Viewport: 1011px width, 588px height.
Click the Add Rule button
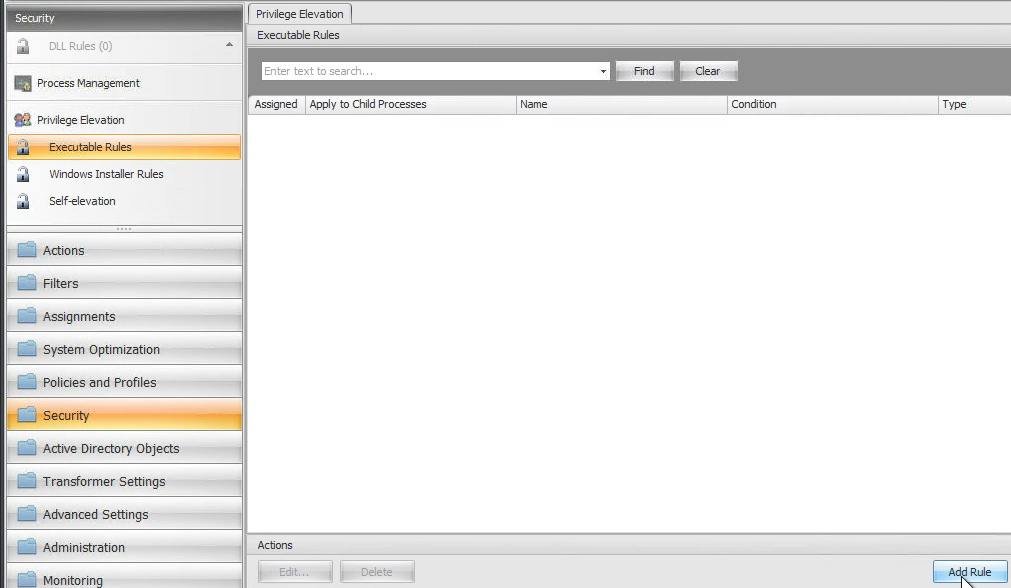970,572
